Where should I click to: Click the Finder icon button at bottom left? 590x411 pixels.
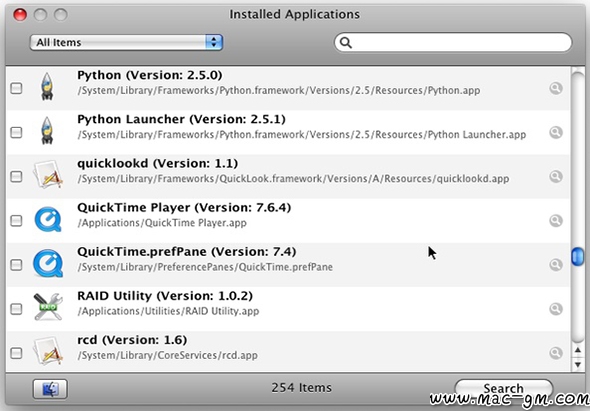pos(50,389)
